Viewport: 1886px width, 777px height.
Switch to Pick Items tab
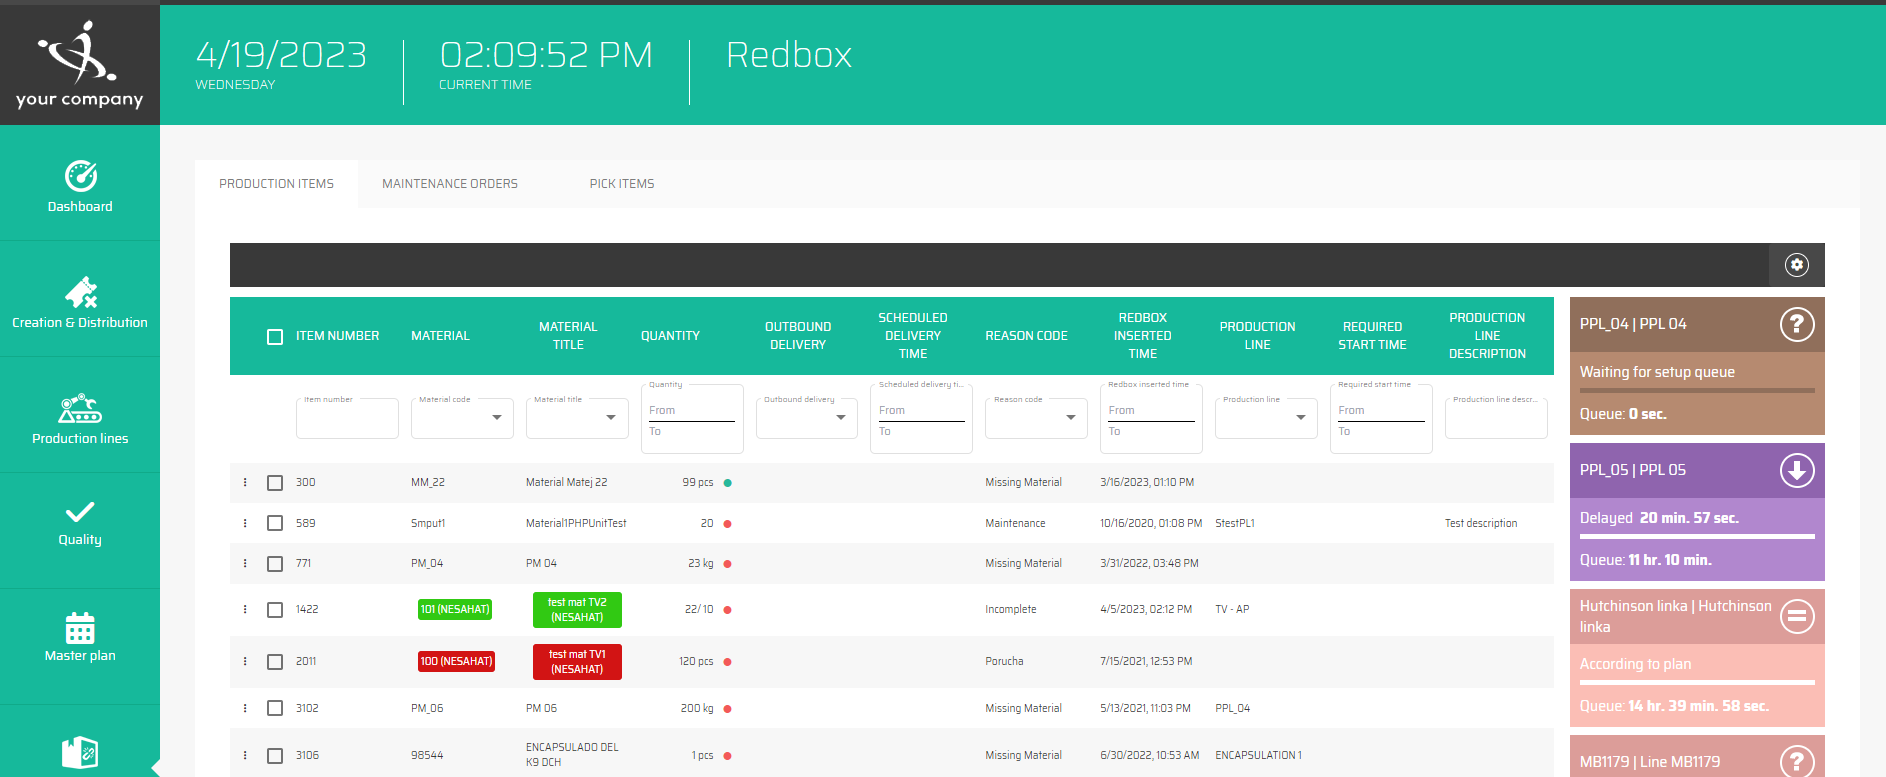coord(621,184)
